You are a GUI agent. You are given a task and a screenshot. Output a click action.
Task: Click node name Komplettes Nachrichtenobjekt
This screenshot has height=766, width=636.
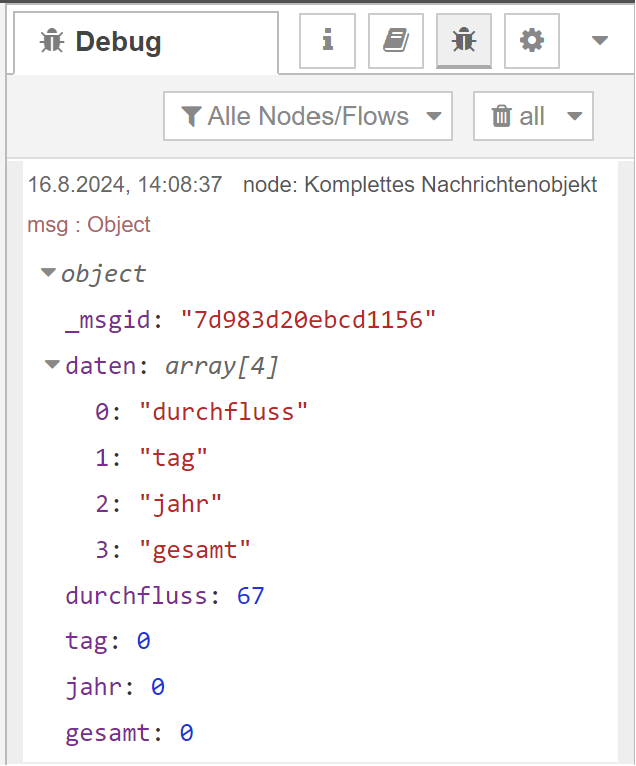pos(450,185)
